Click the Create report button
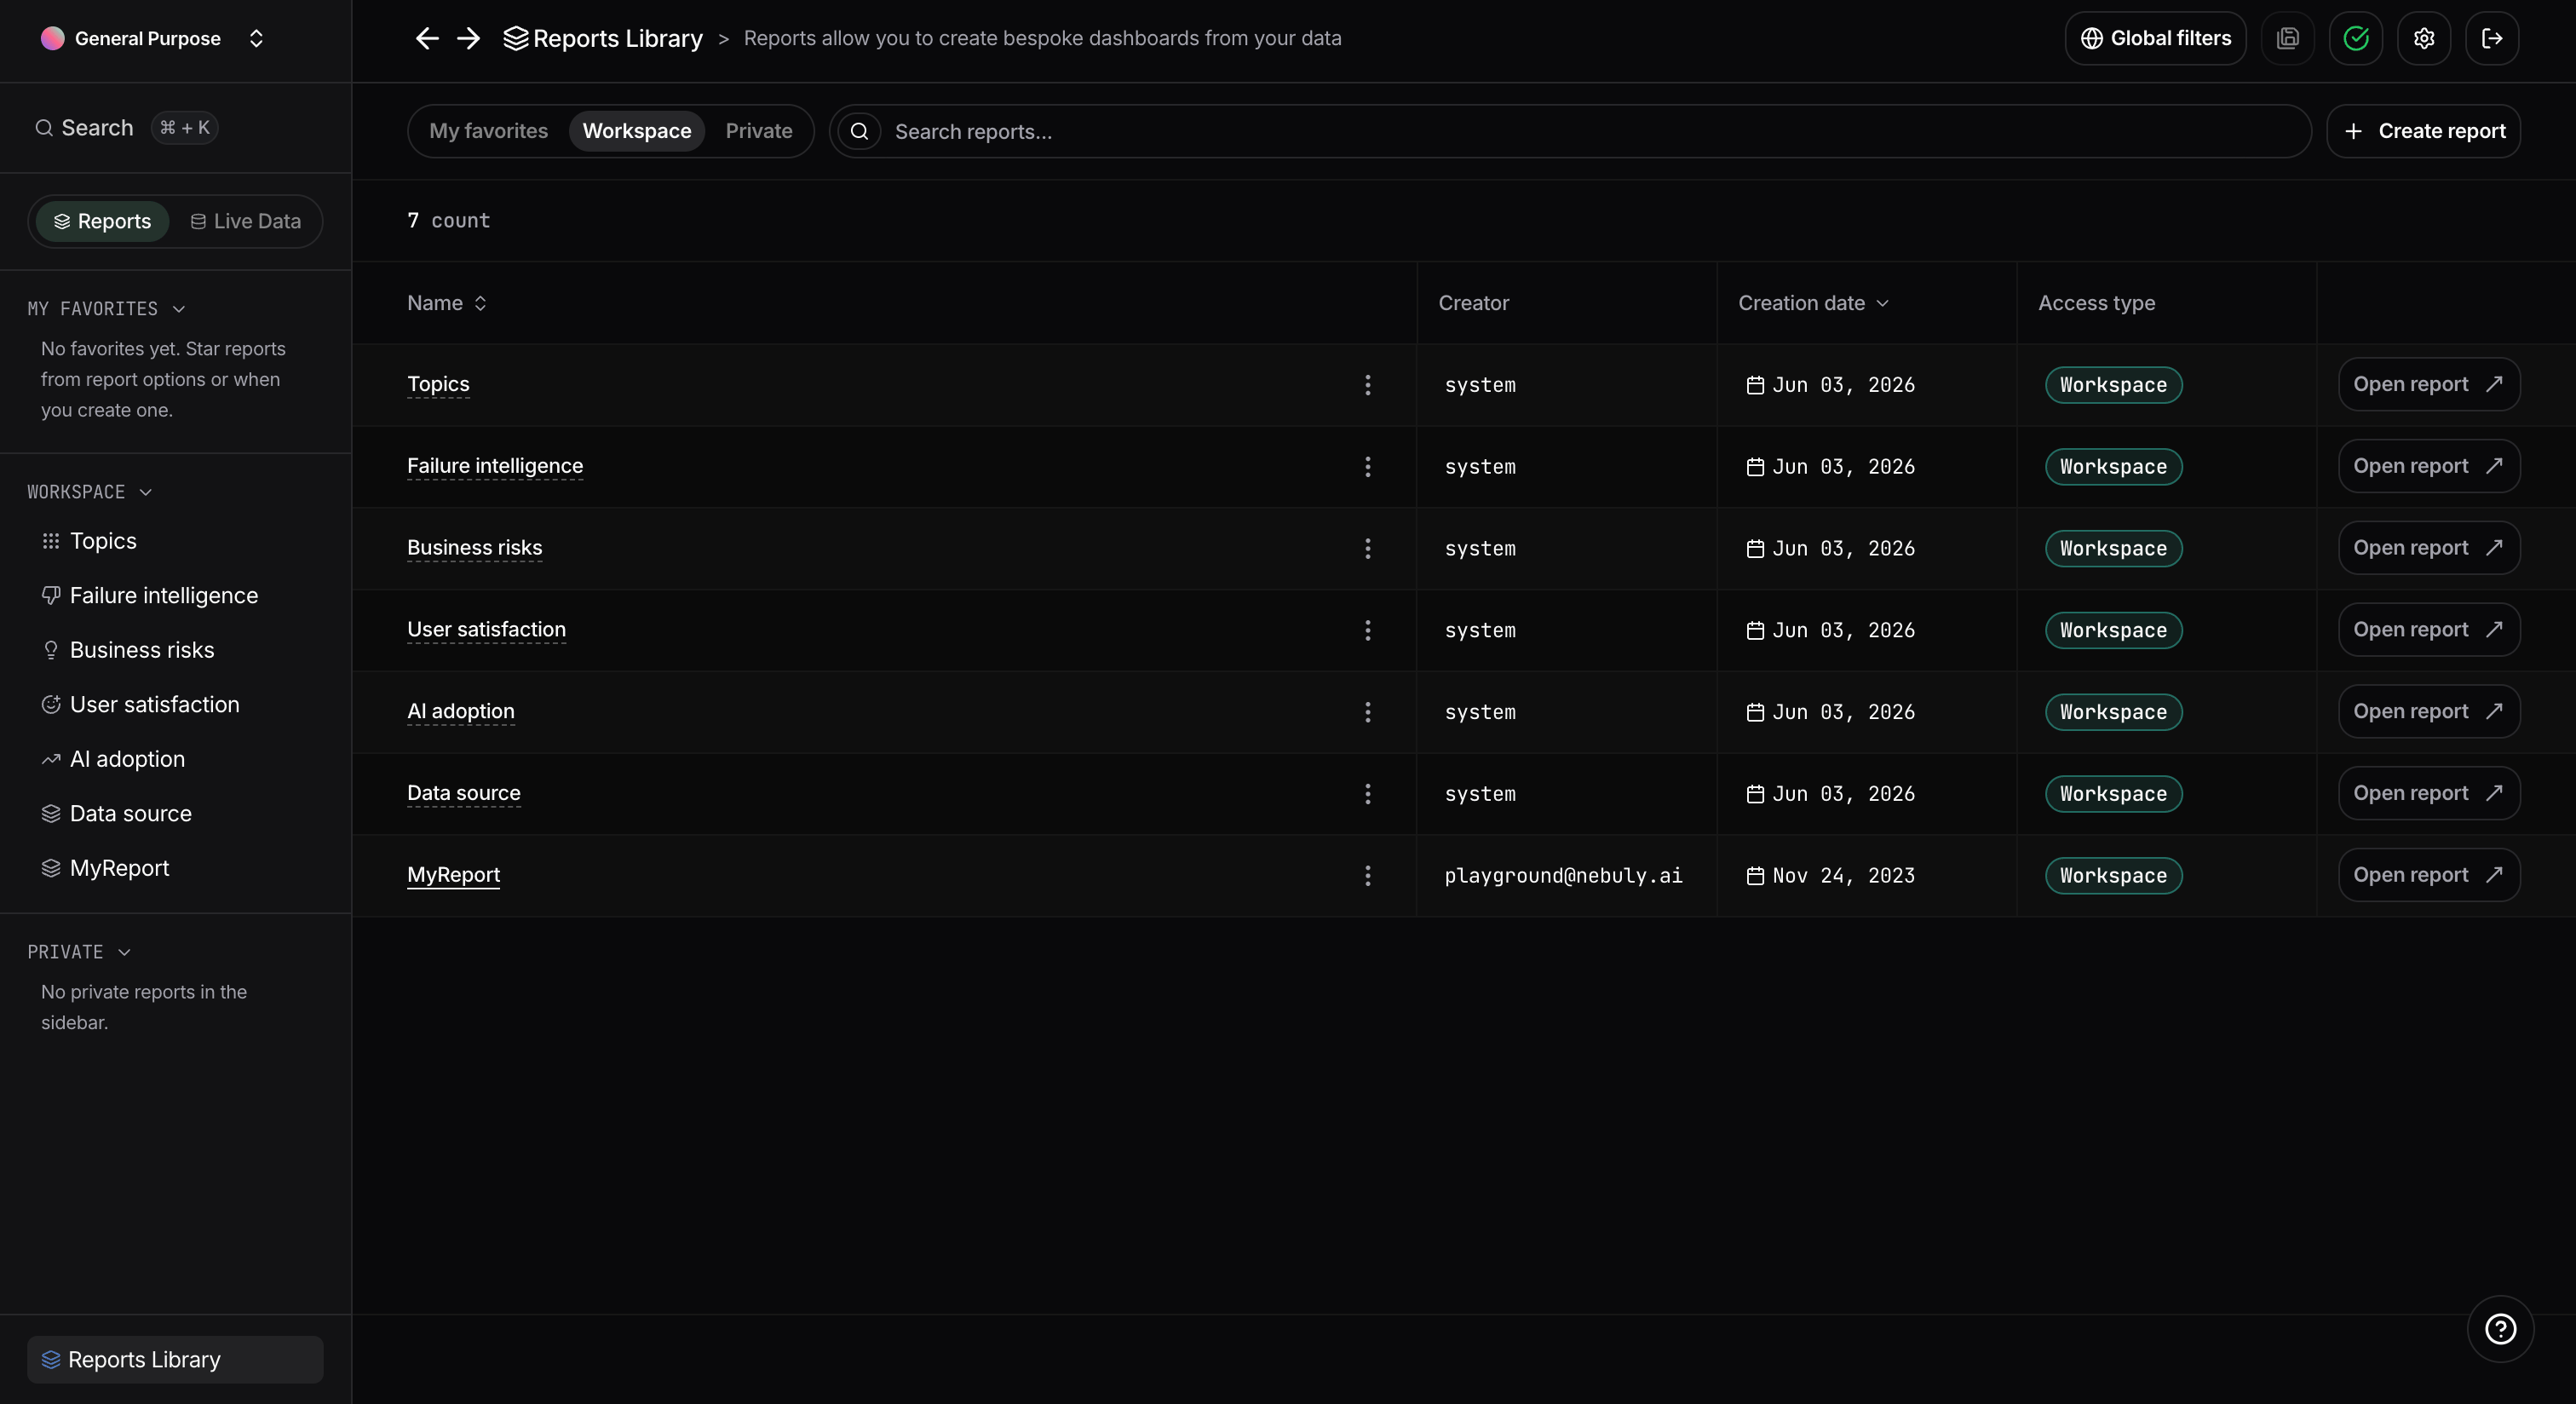Screen dimensions: 2576x1404 pos(2423,131)
